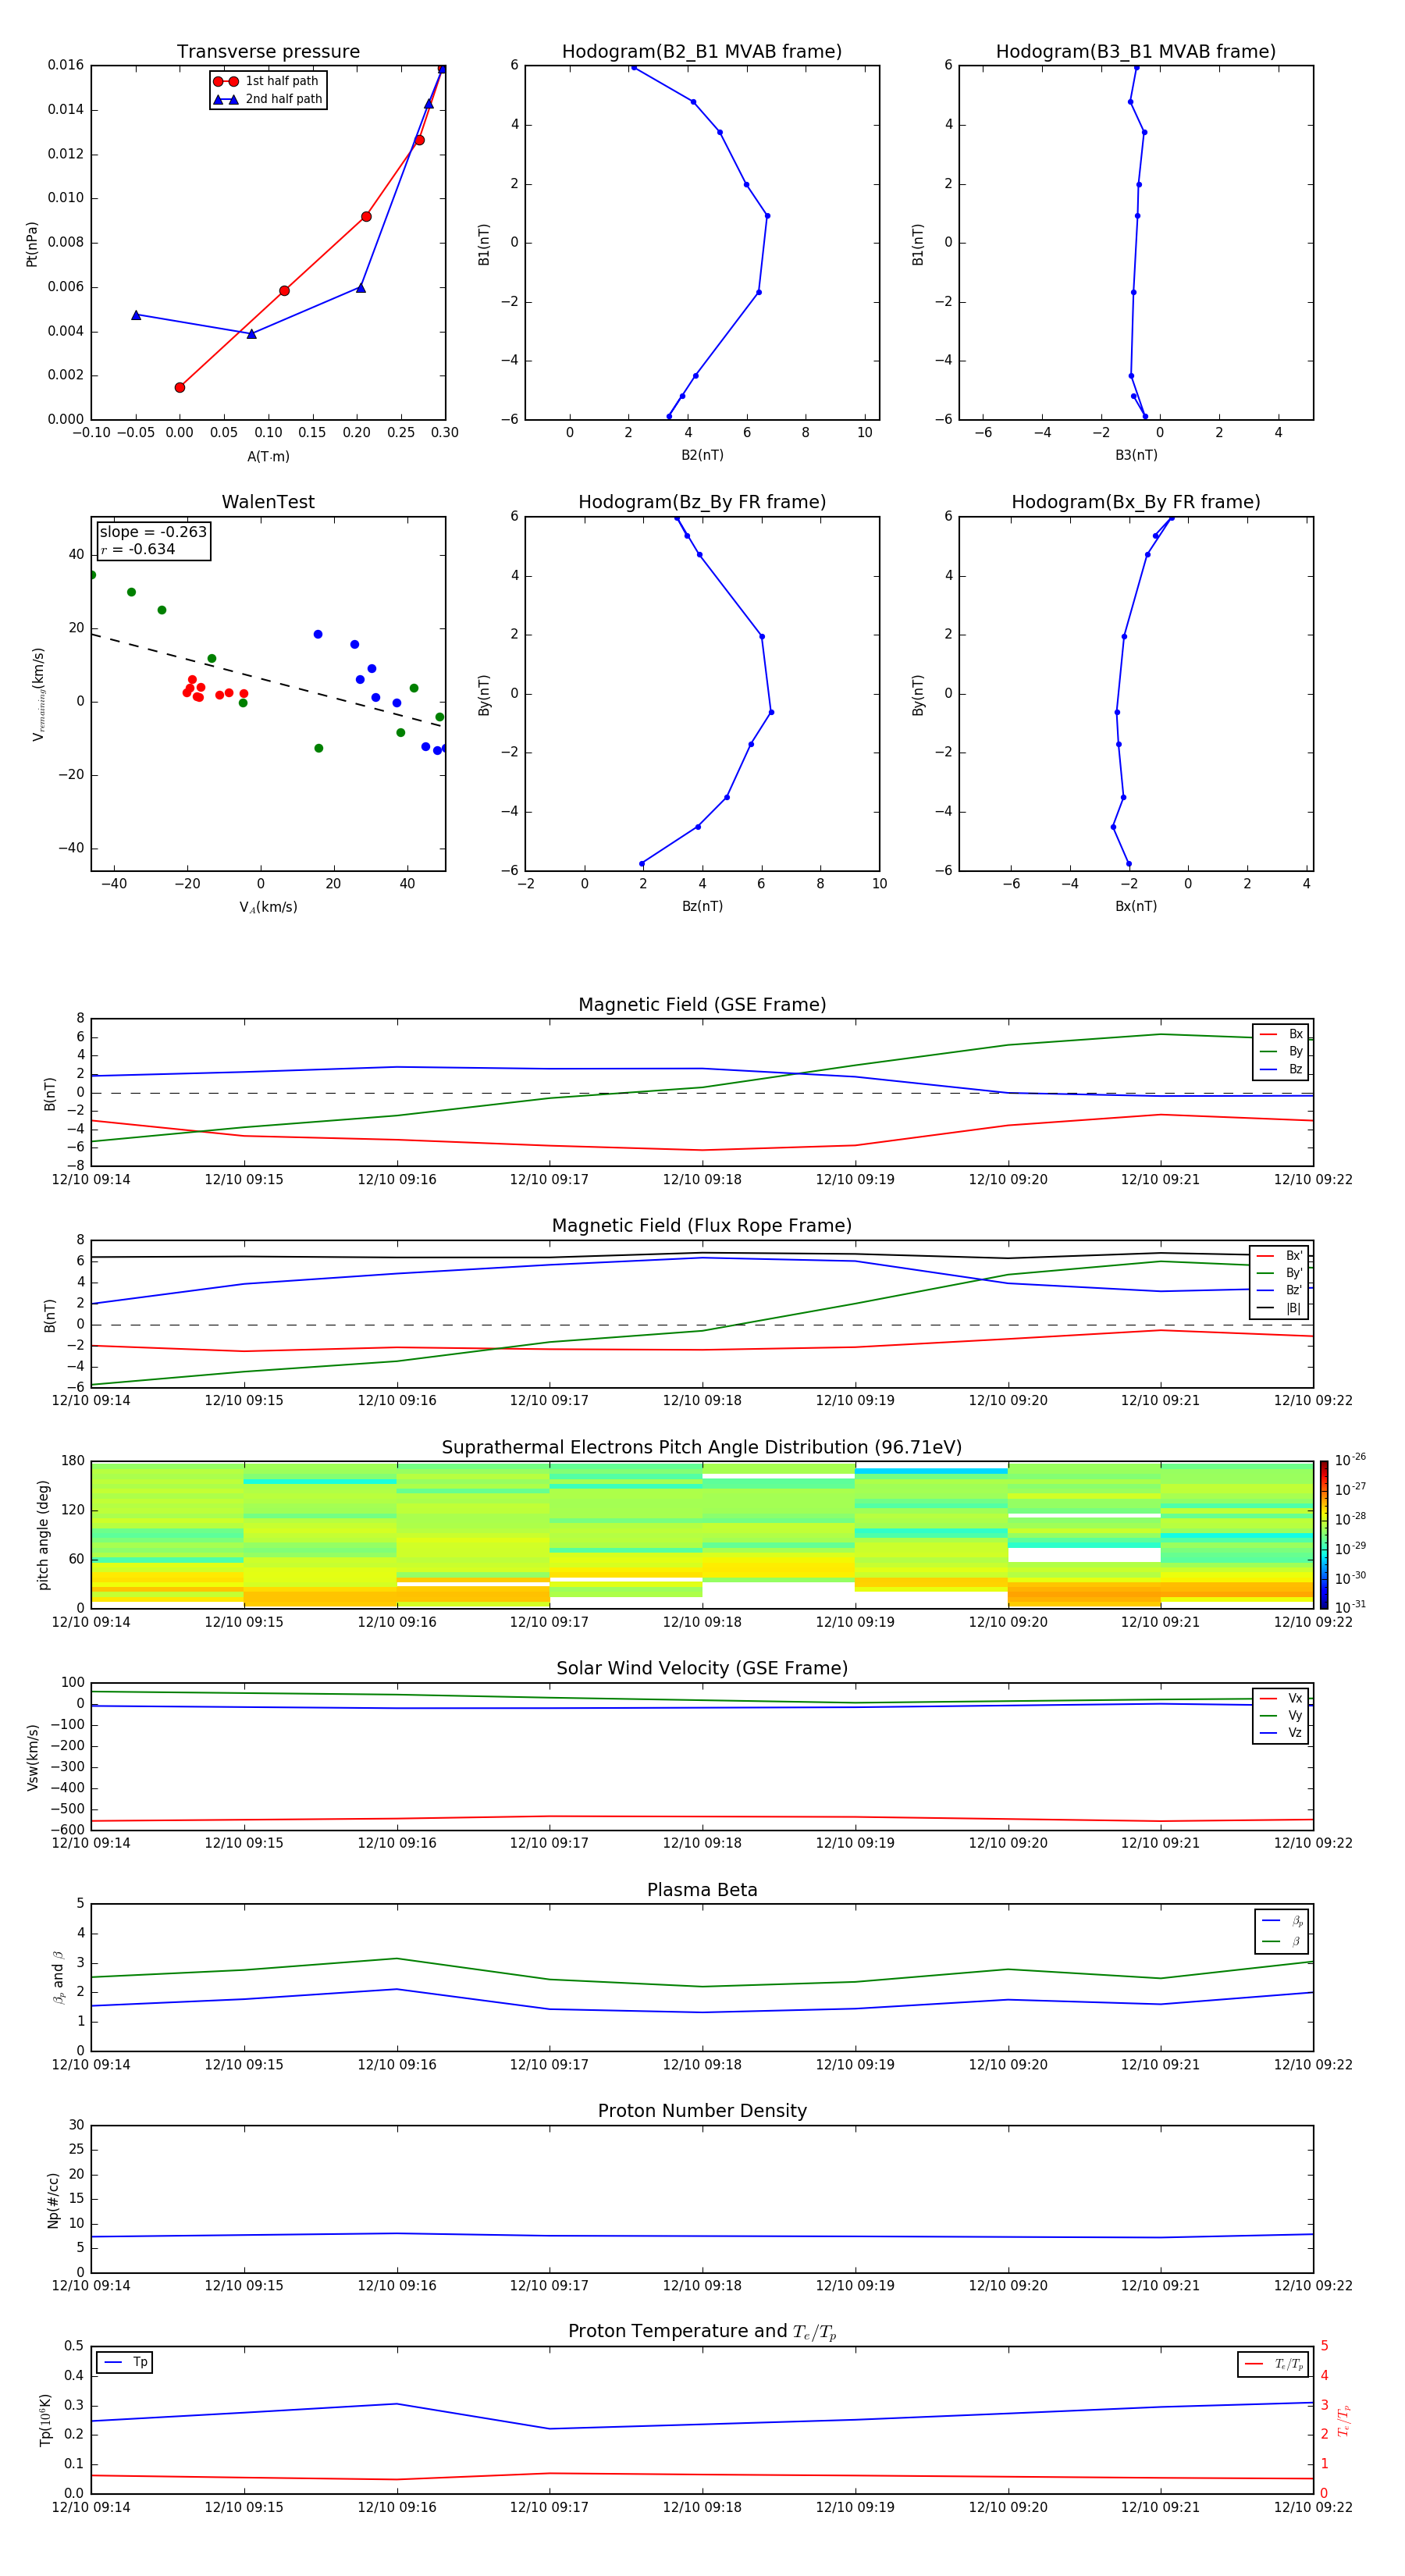The width and height of the screenshot is (1405, 2576).
Task: Select the "r = -0.634" annotation
Action: tap(138, 550)
